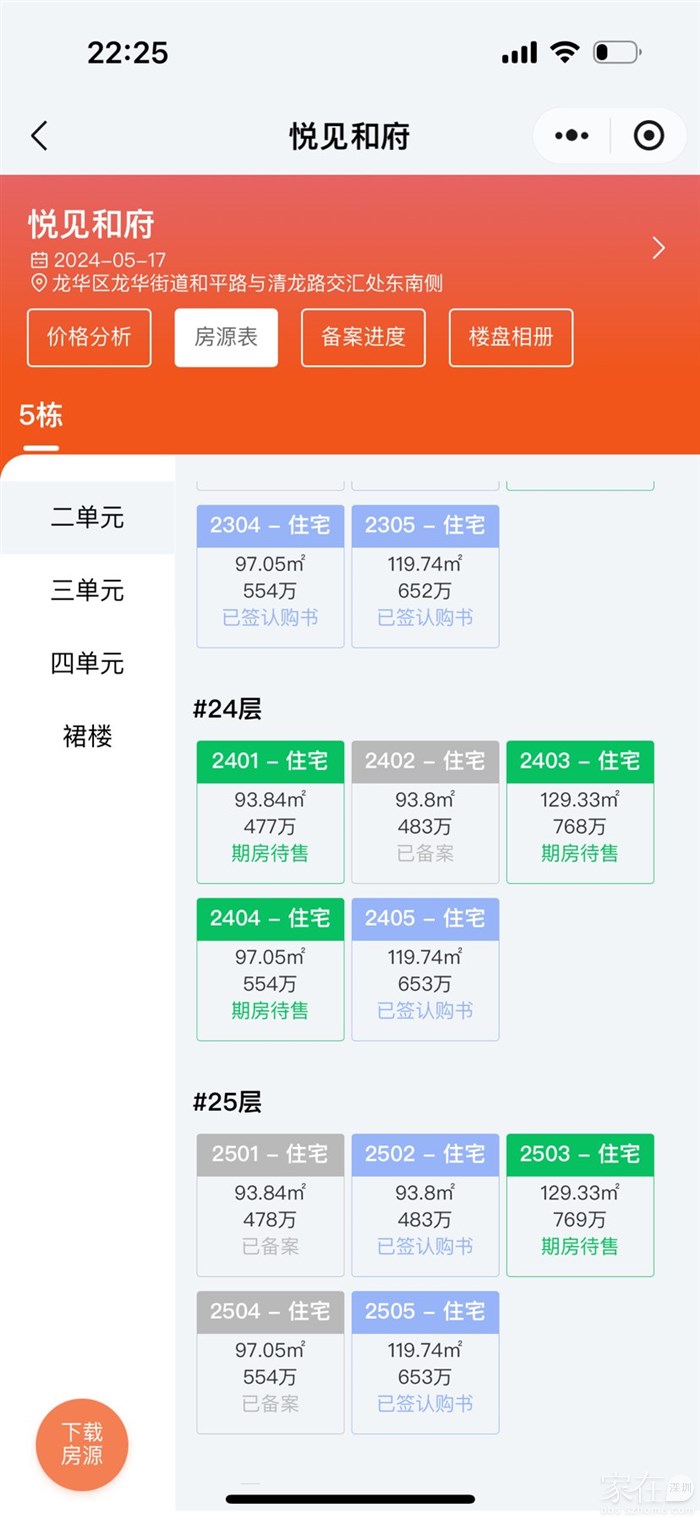This screenshot has height=1518, width=700.
Task: Select unit 2505 住宅 card
Action: [x=425, y=1361]
